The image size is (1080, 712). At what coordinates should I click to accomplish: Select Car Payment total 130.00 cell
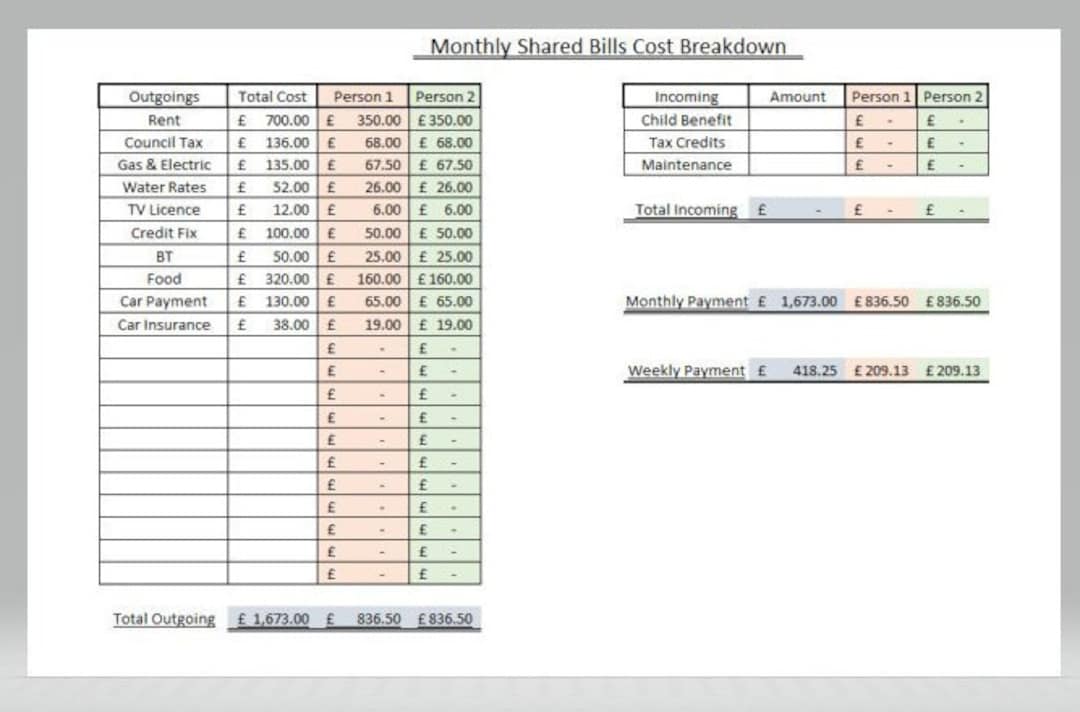pos(272,302)
